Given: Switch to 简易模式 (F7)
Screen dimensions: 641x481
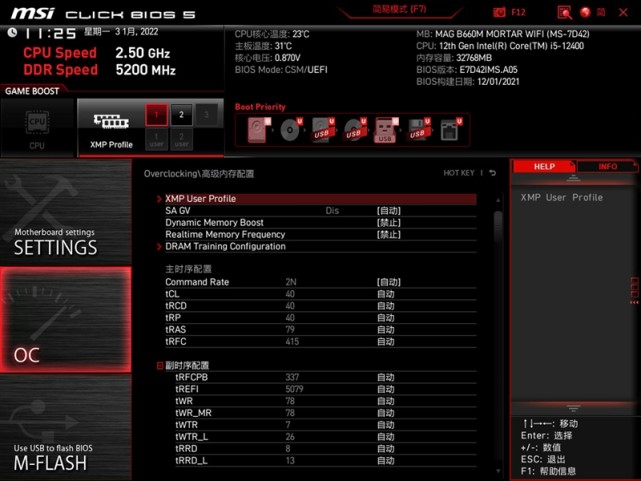Looking at the screenshot, I should click(399, 10).
